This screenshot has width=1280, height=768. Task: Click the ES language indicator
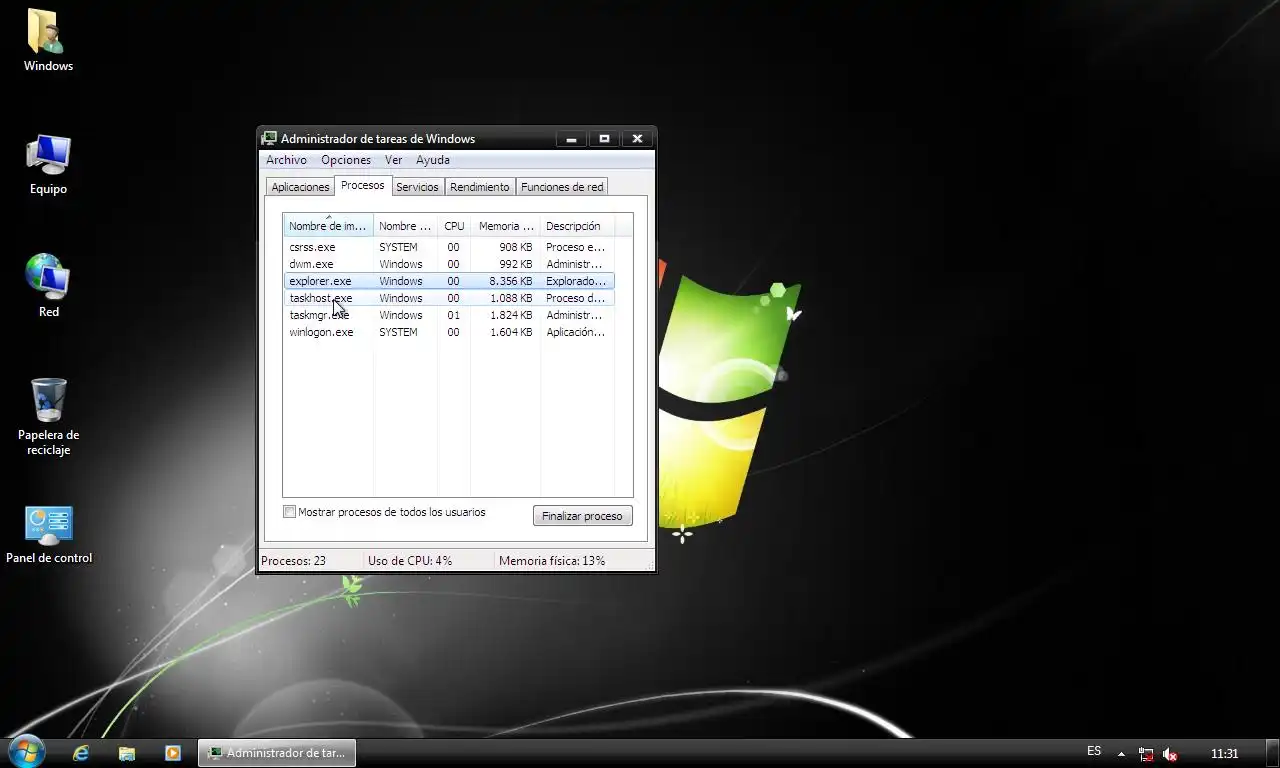1094,751
